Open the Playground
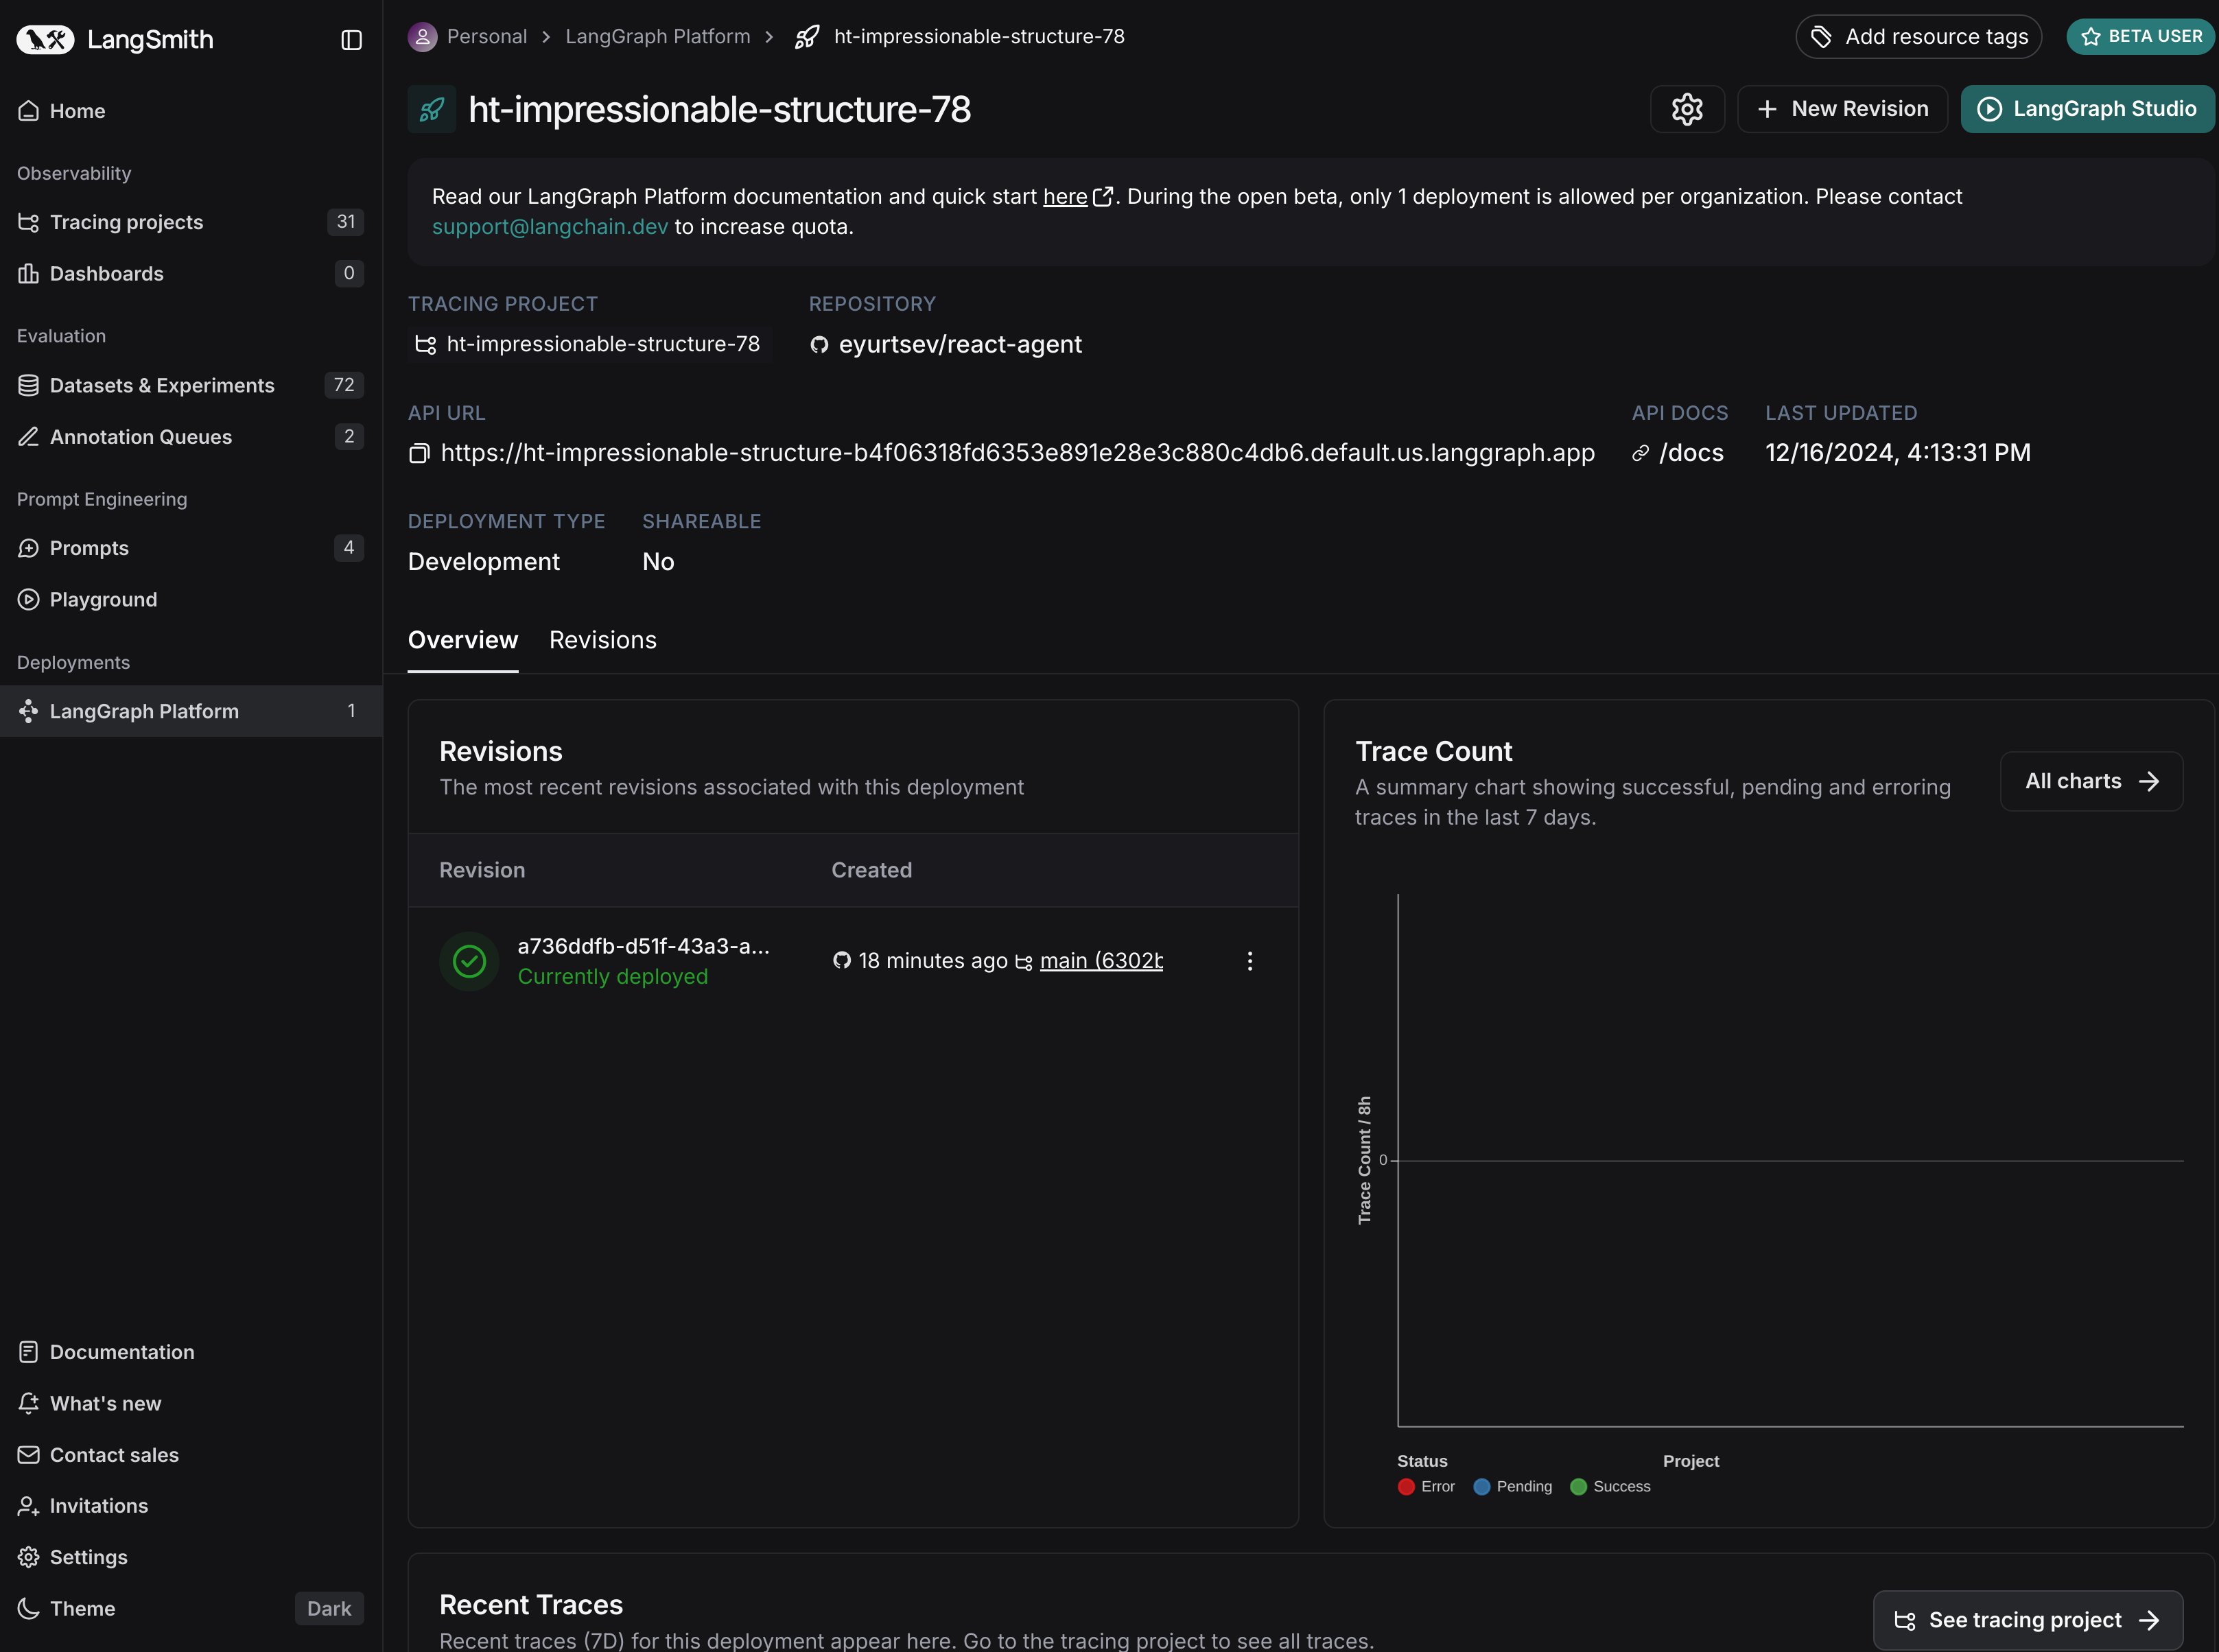The image size is (2219, 1652). [x=190, y=599]
